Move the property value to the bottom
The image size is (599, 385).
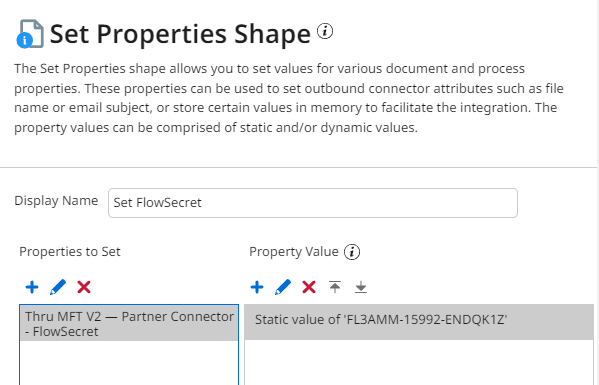(361, 287)
